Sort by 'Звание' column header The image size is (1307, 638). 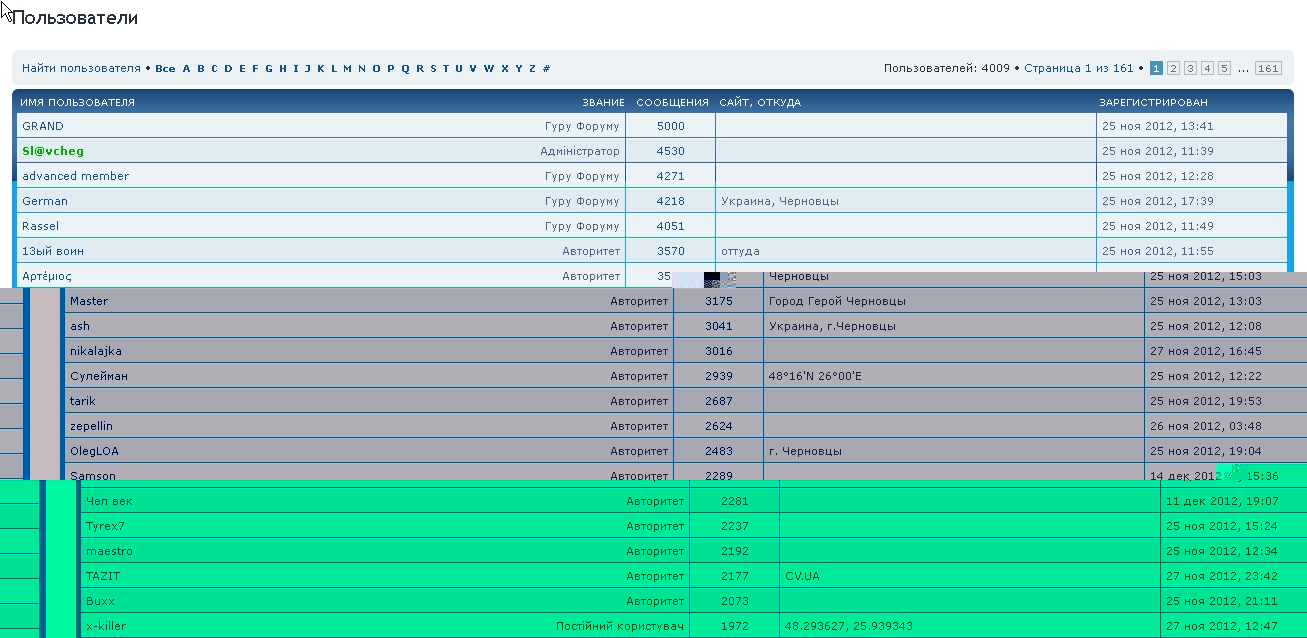[x=603, y=103]
